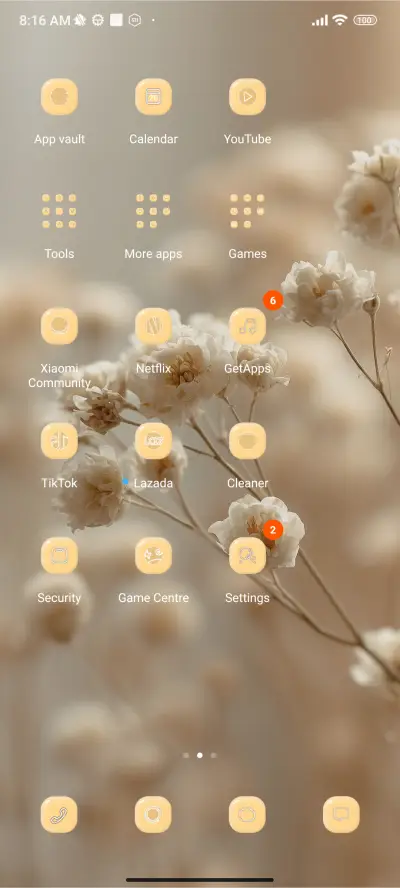Open the App vault app

click(59, 97)
